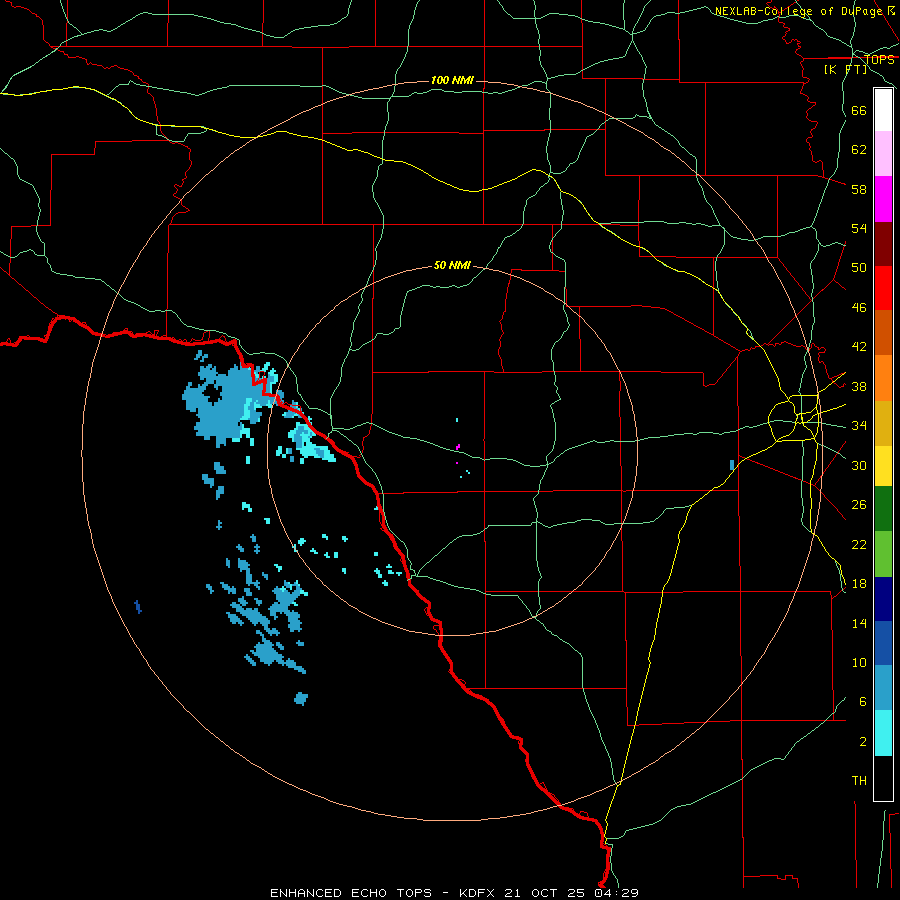Click the '50 NMI' range ring label
900x900 pixels.
452,265
